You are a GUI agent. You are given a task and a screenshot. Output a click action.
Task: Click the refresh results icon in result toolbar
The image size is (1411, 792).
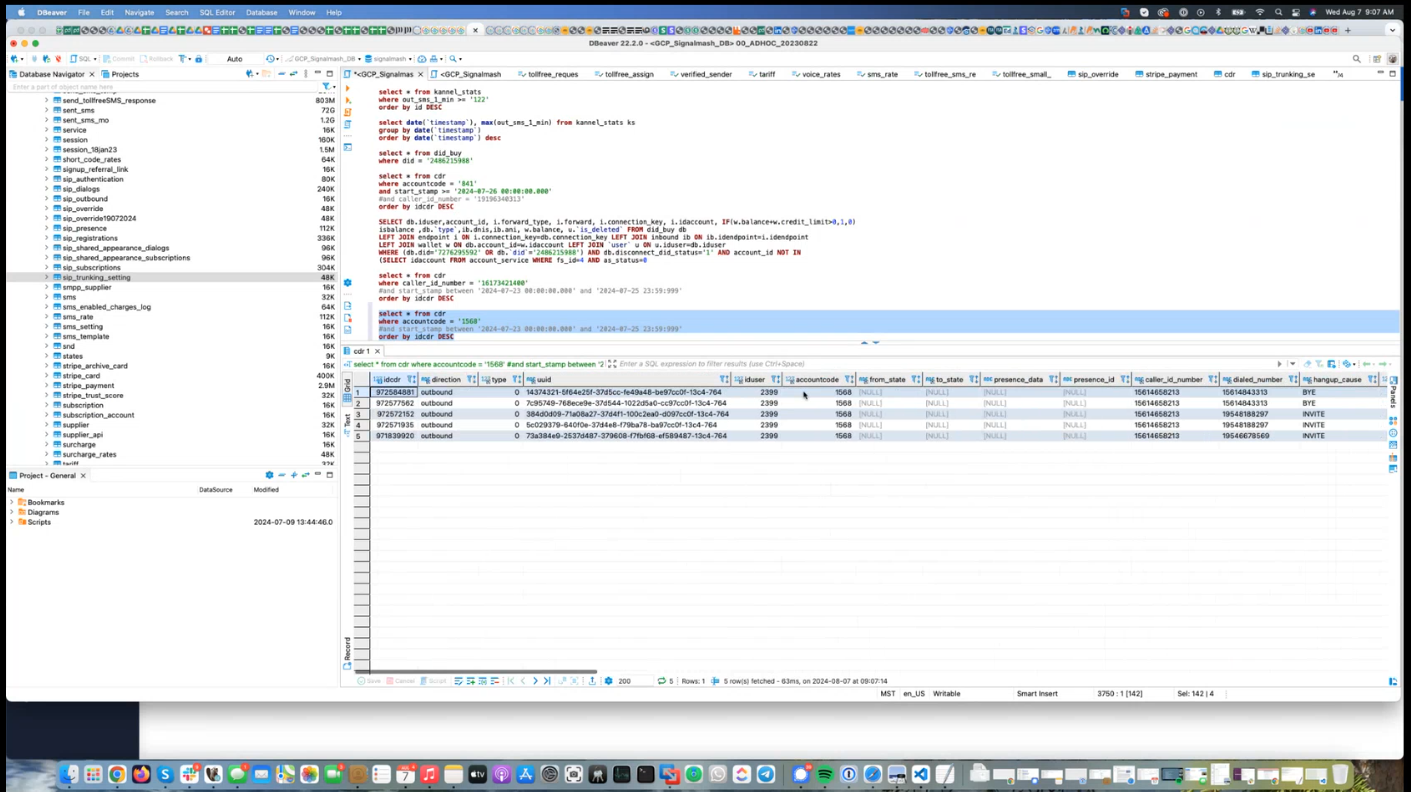click(661, 681)
